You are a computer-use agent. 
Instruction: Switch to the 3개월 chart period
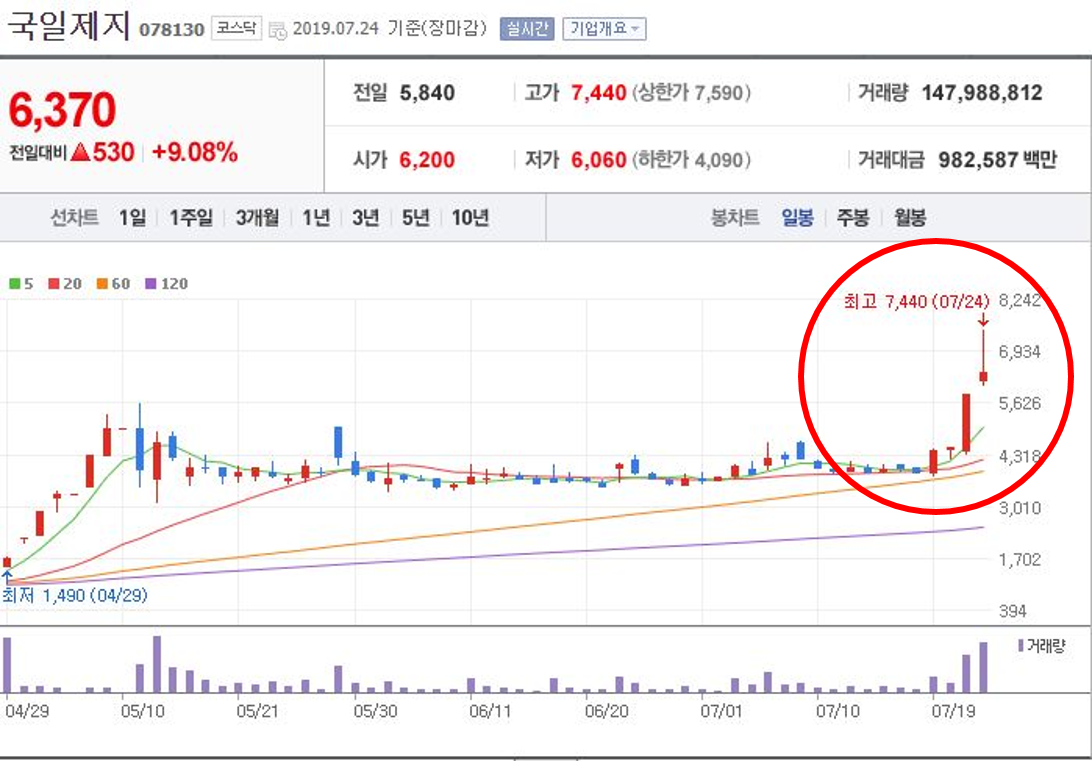[x=257, y=218]
